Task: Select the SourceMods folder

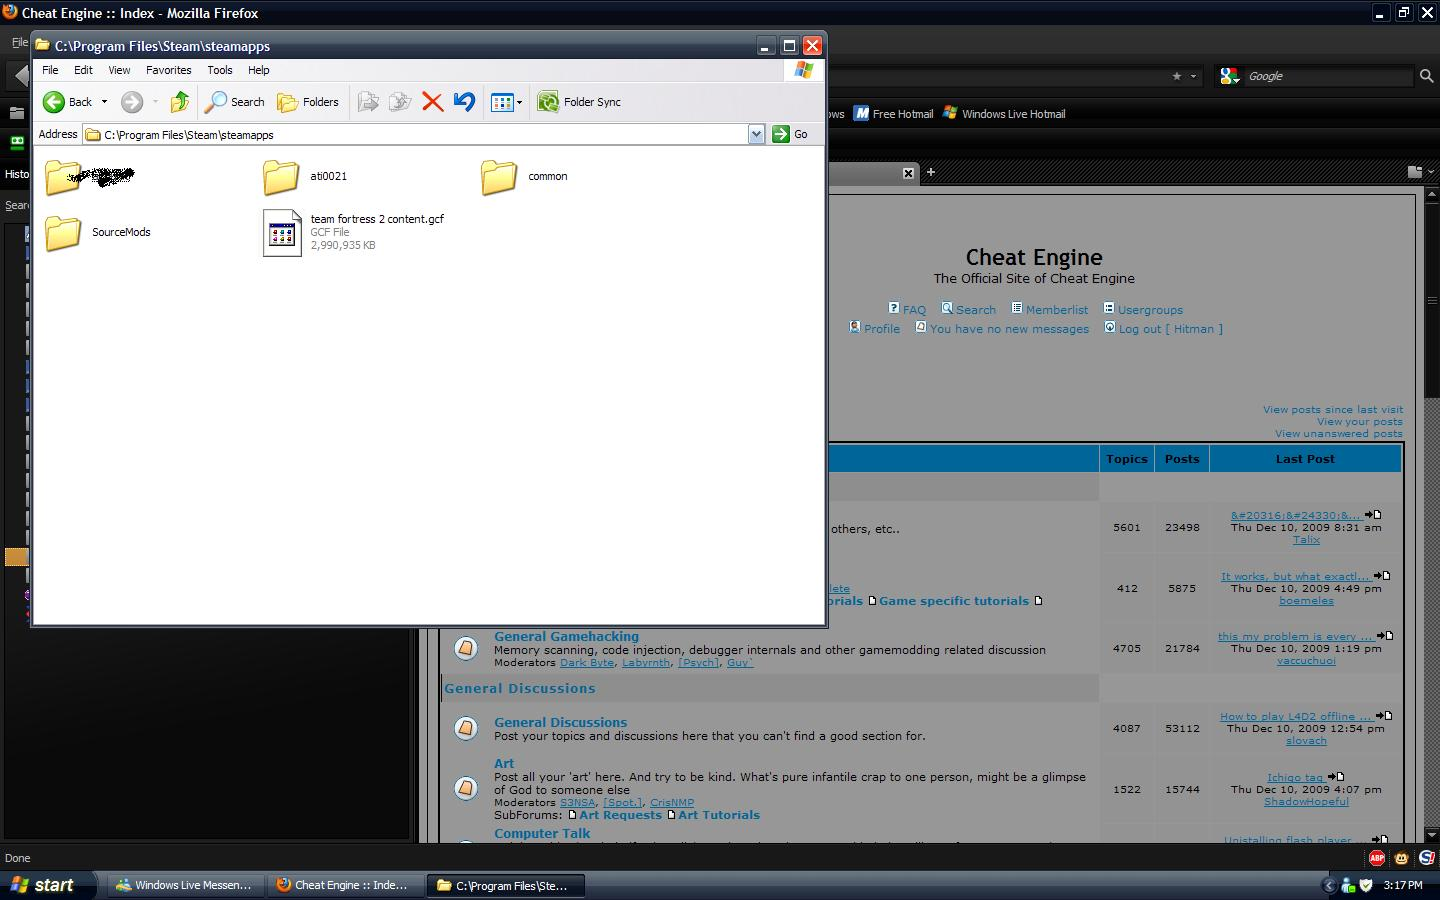Action: pyautogui.click(x=98, y=233)
